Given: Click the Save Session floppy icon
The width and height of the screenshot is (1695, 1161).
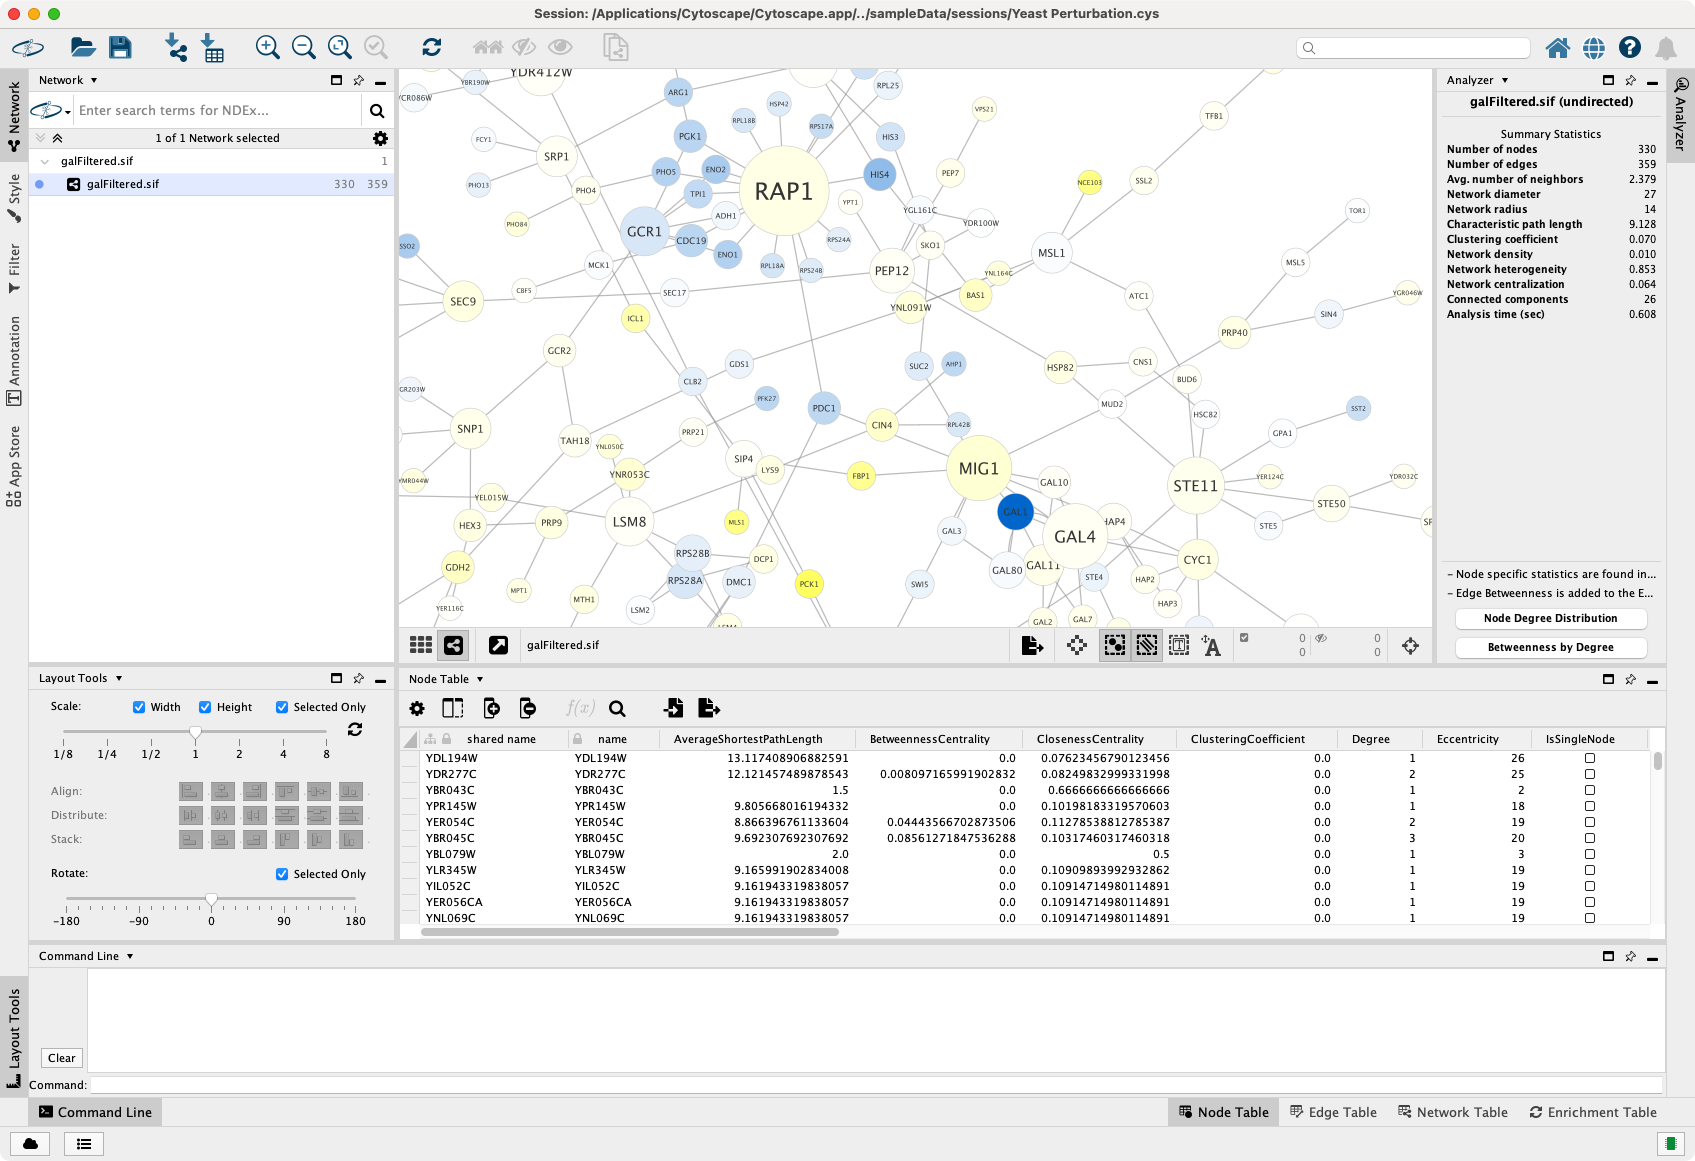Looking at the screenshot, I should click(120, 47).
